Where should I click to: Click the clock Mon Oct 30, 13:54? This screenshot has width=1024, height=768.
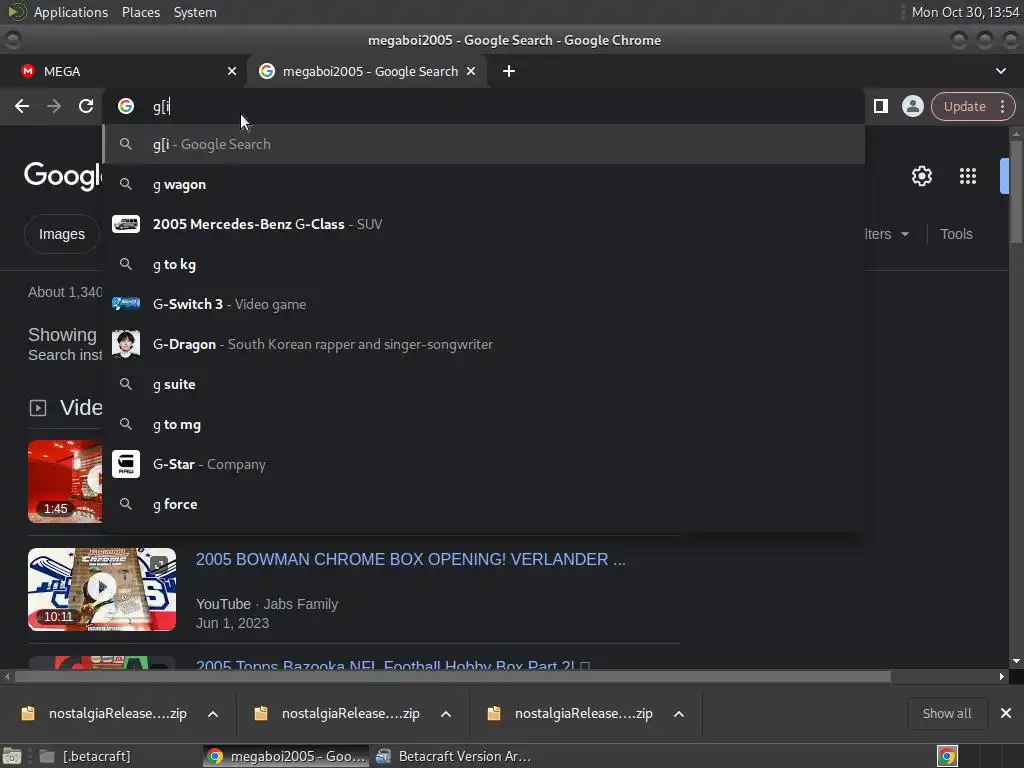[x=965, y=12]
